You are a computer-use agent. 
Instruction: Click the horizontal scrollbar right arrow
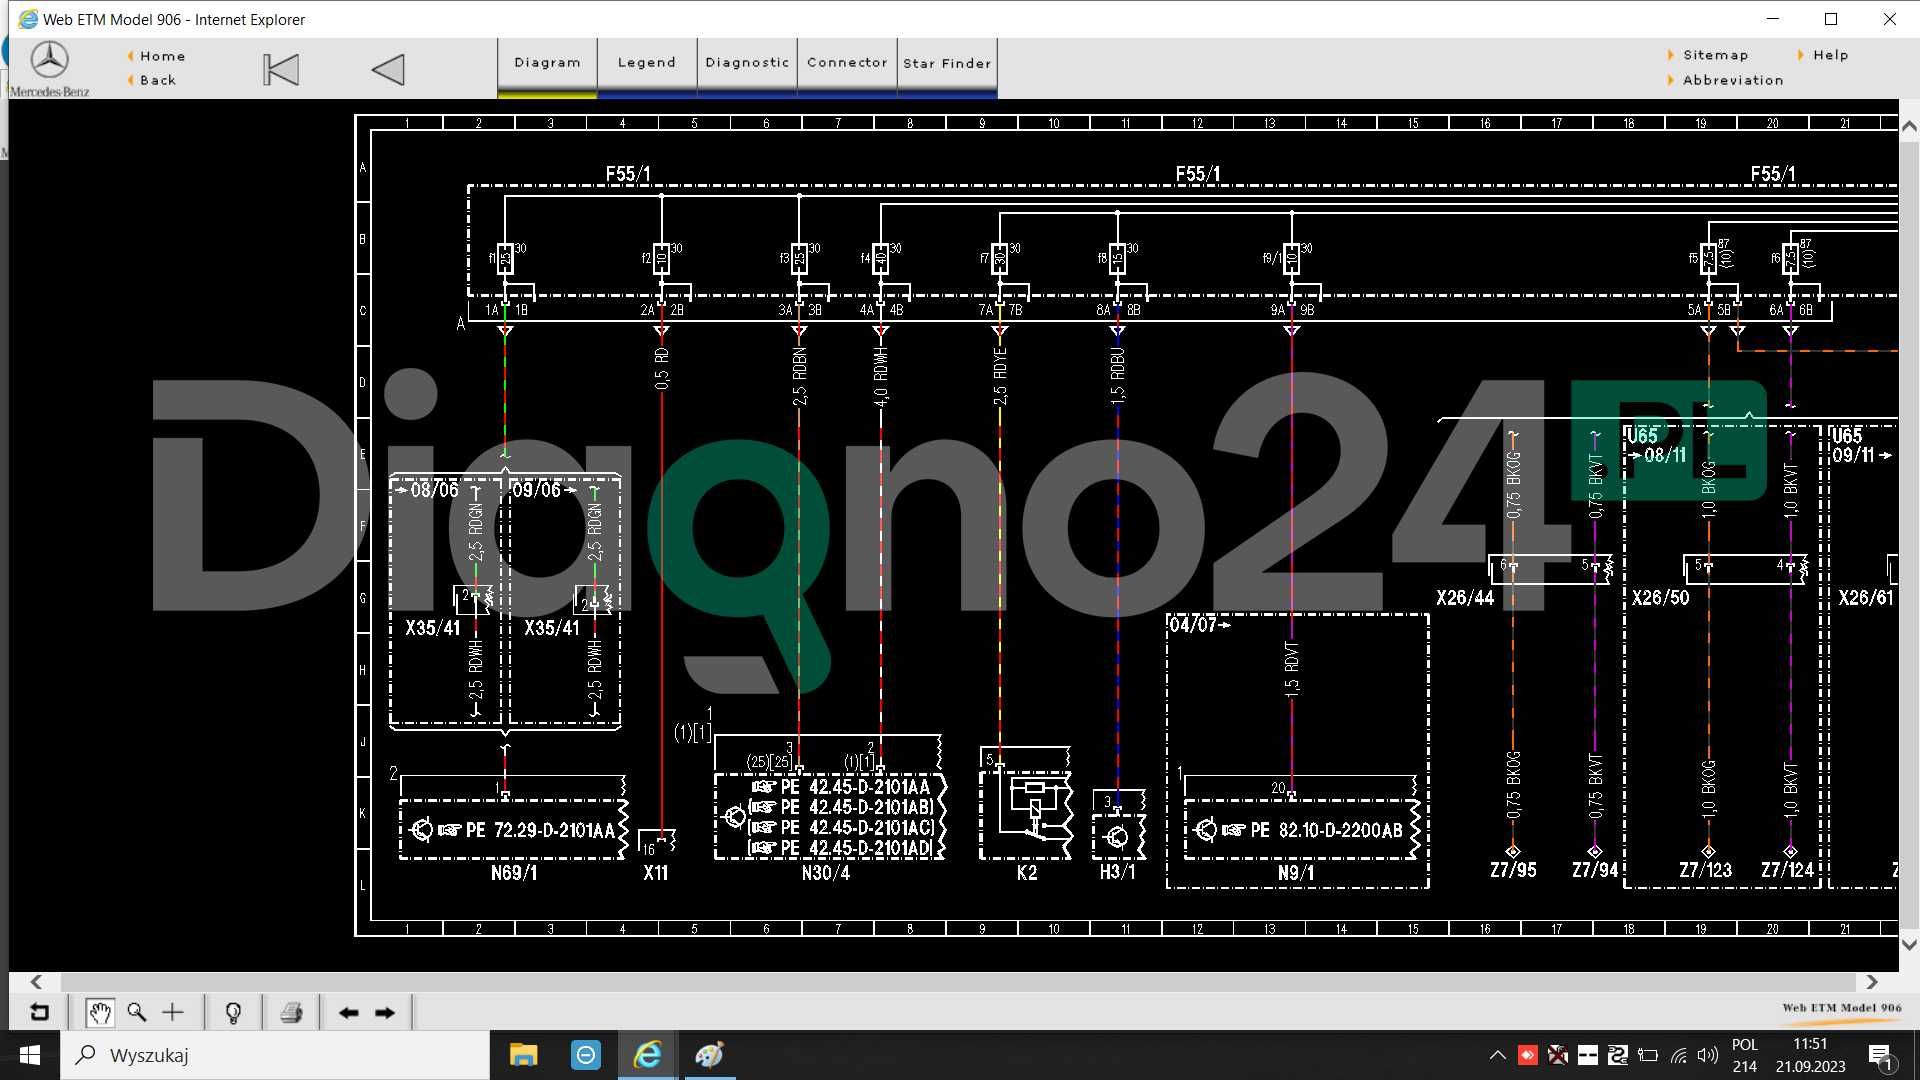(1872, 982)
